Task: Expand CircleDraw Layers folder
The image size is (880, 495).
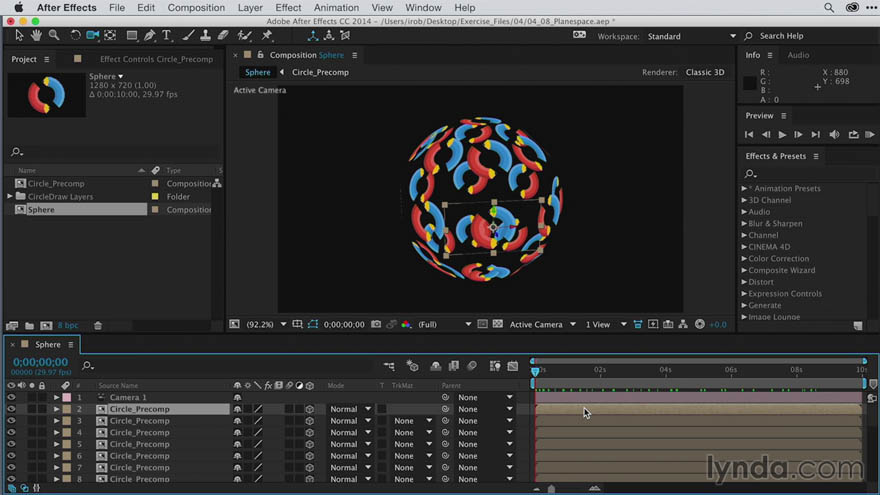Action: click(10, 196)
